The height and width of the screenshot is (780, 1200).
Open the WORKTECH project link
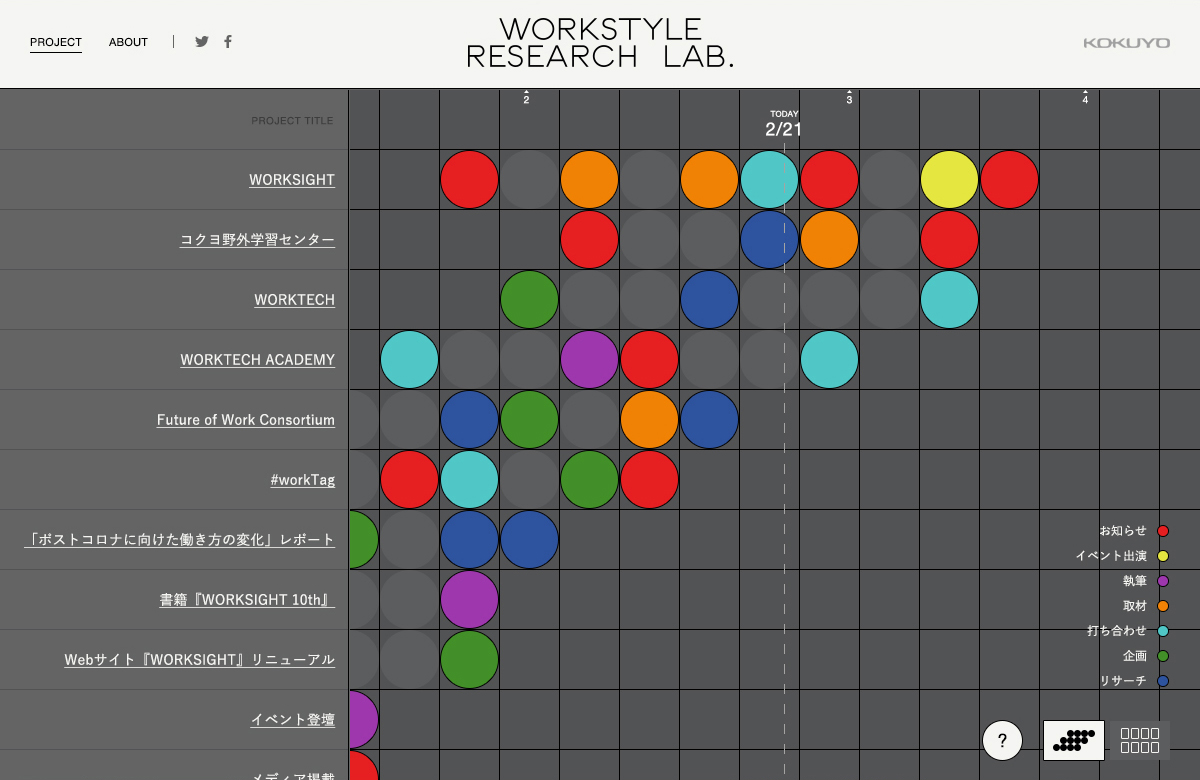(x=294, y=300)
